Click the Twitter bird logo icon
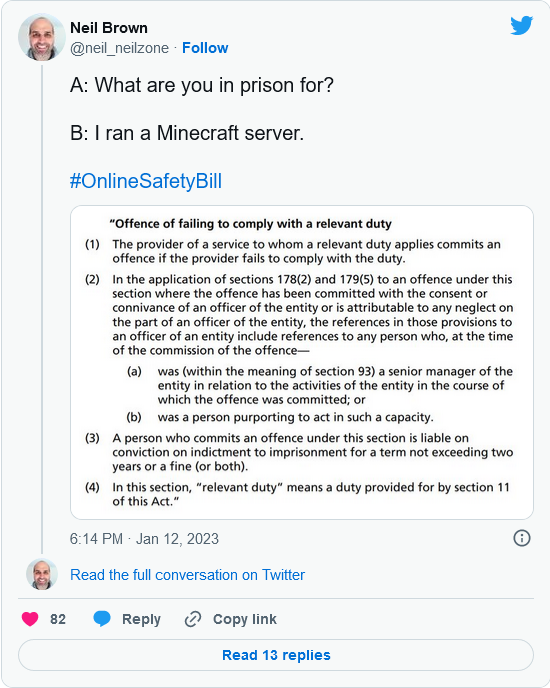The width and height of the screenshot is (550, 688). click(x=521, y=25)
